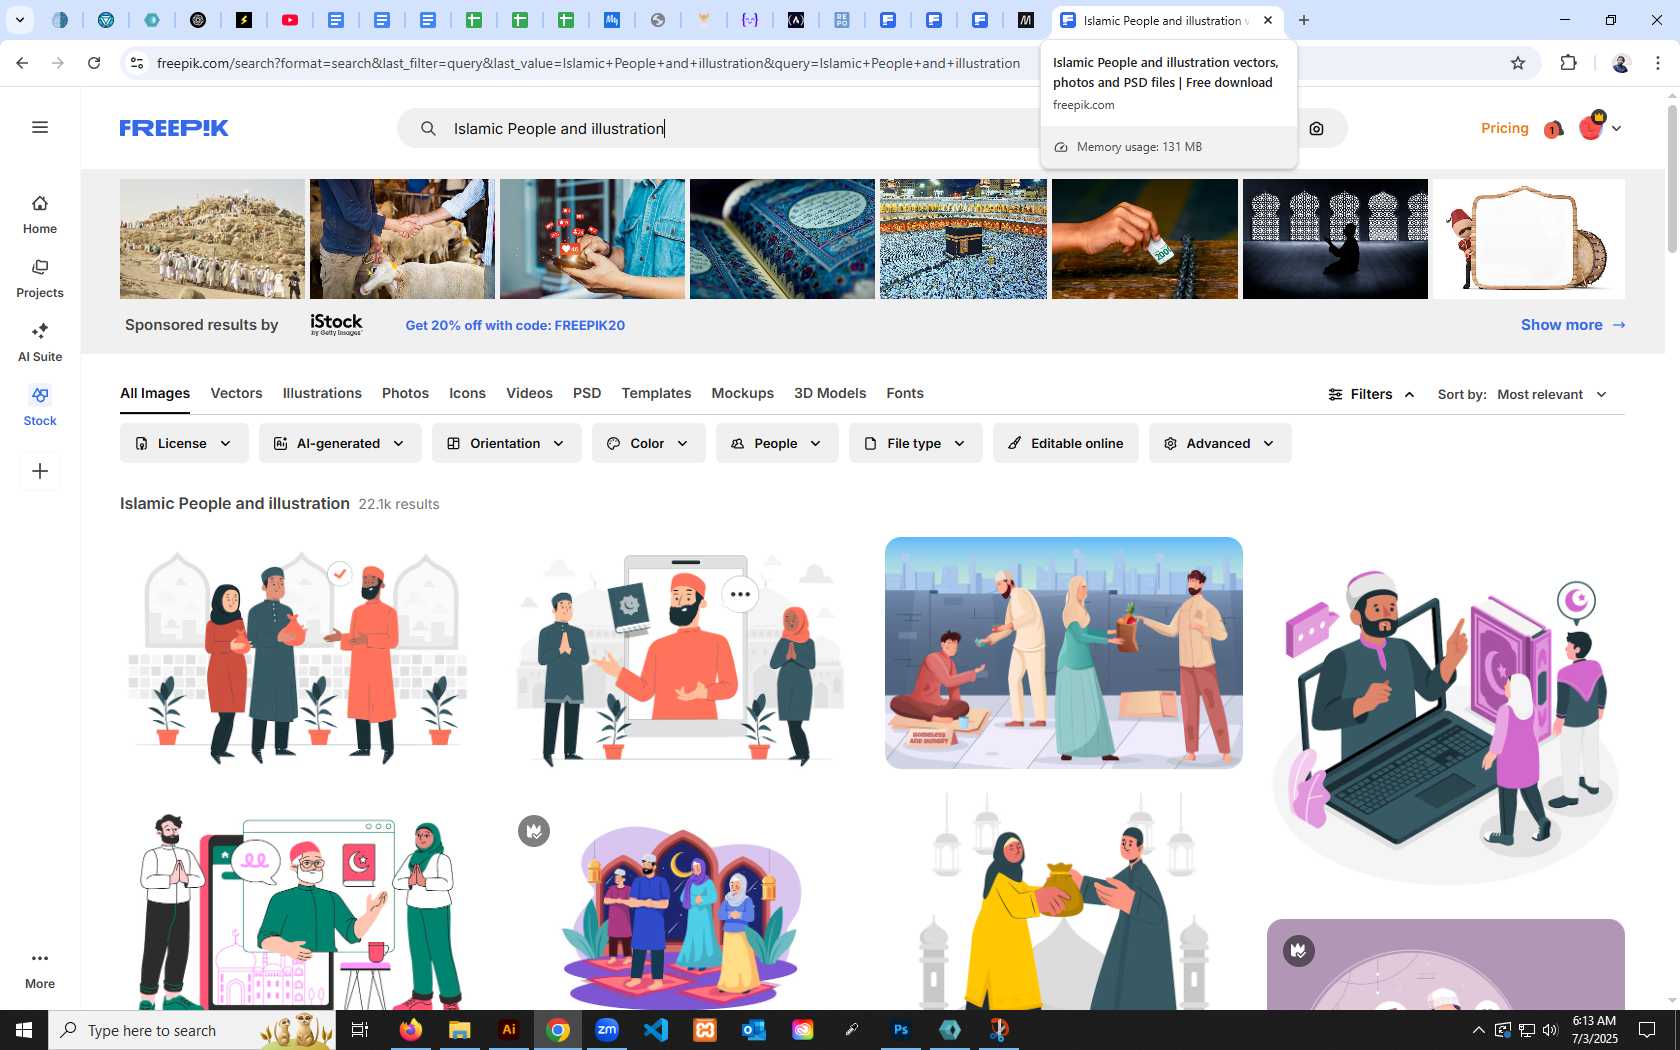1680x1050 pixels.
Task: Select All Images tab
Action: coord(155,393)
